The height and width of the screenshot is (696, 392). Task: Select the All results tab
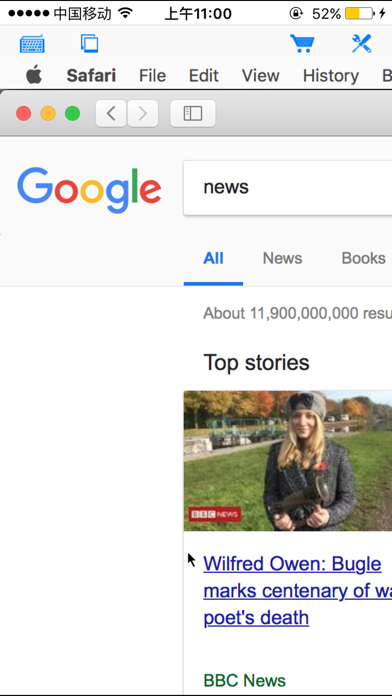pyautogui.click(x=213, y=258)
